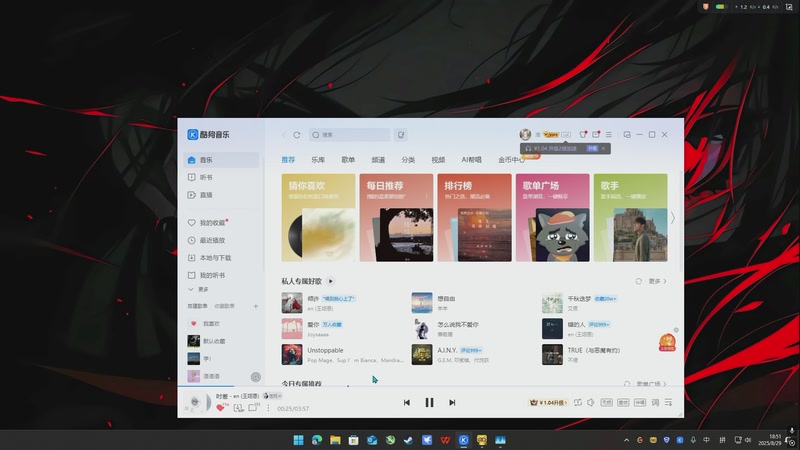800x450 pixels.
Task: Toggle the lossless quality button in player bar
Action: click(606, 403)
